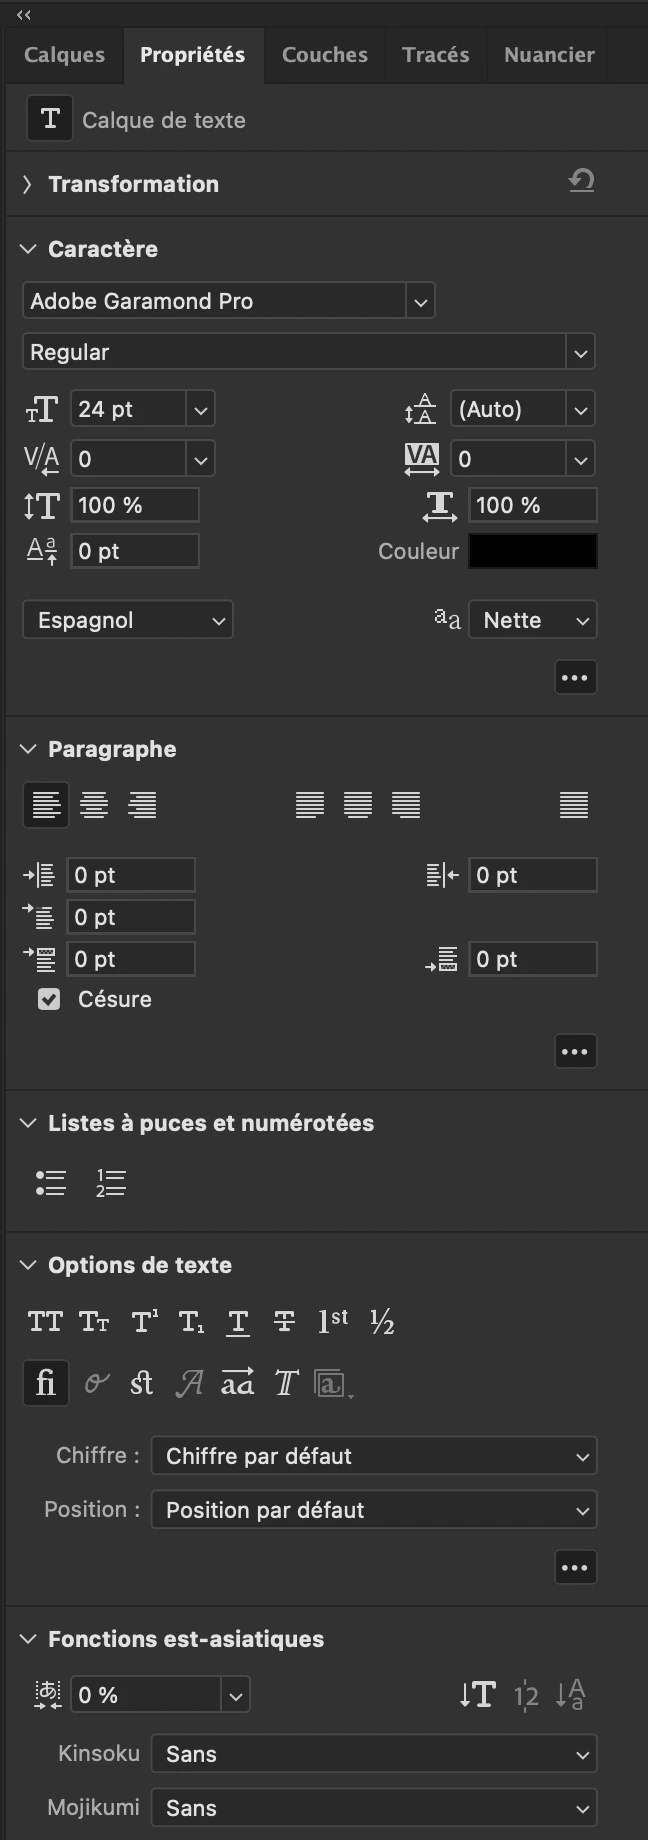This screenshot has height=1840, width=648.
Task: Add a bulleted list
Action: pyautogui.click(x=51, y=1183)
